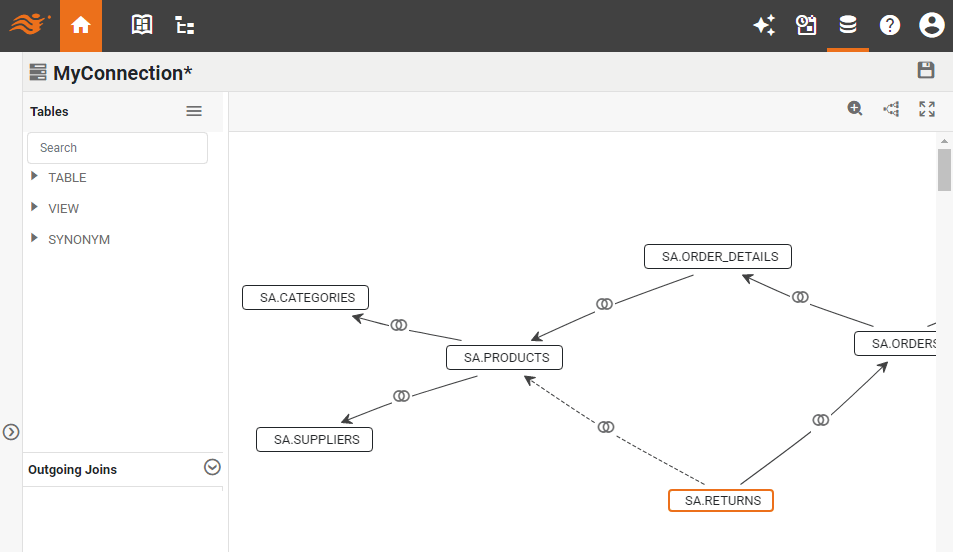This screenshot has width=953, height=552.
Task: Click the Search tables input field
Action: click(x=117, y=148)
